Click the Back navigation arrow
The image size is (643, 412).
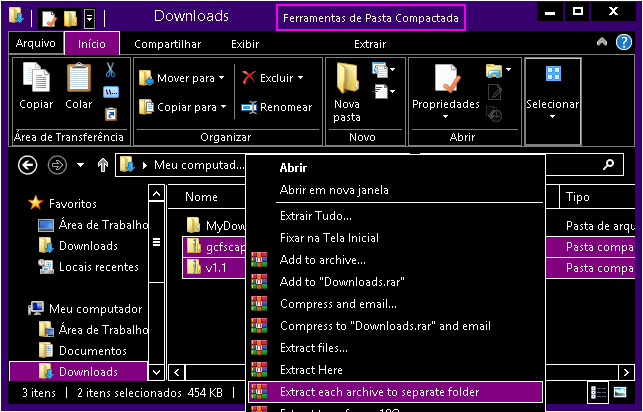[28, 165]
